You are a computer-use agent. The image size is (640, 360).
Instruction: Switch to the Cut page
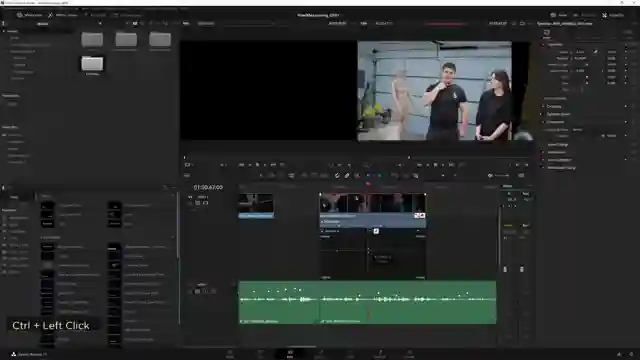point(260,353)
